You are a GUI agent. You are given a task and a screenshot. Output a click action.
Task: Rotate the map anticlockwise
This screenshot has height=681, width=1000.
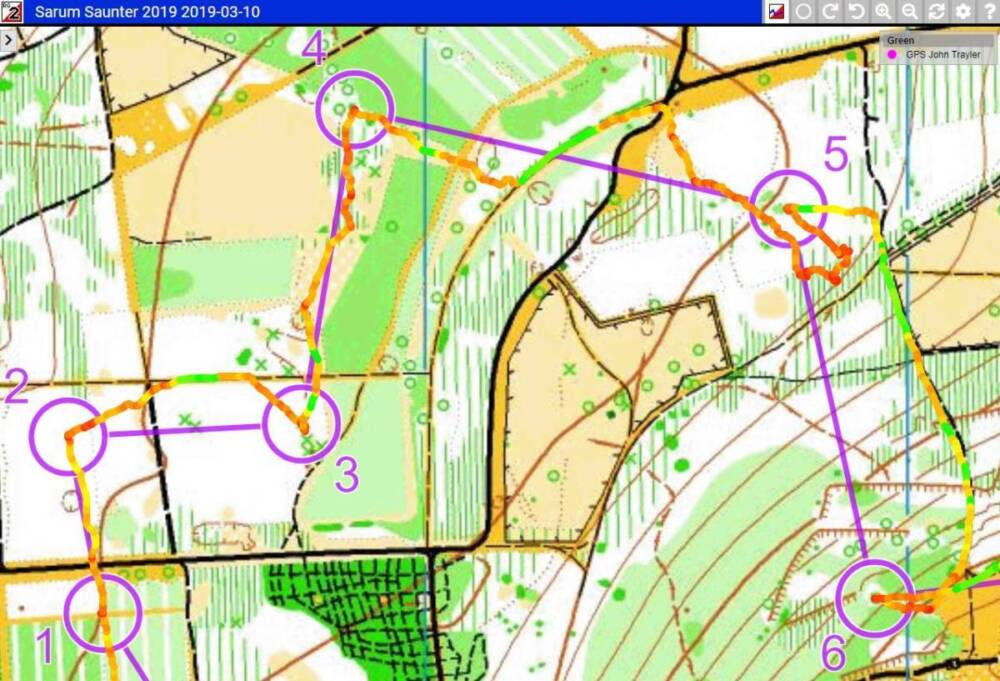(x=856, y=12)
